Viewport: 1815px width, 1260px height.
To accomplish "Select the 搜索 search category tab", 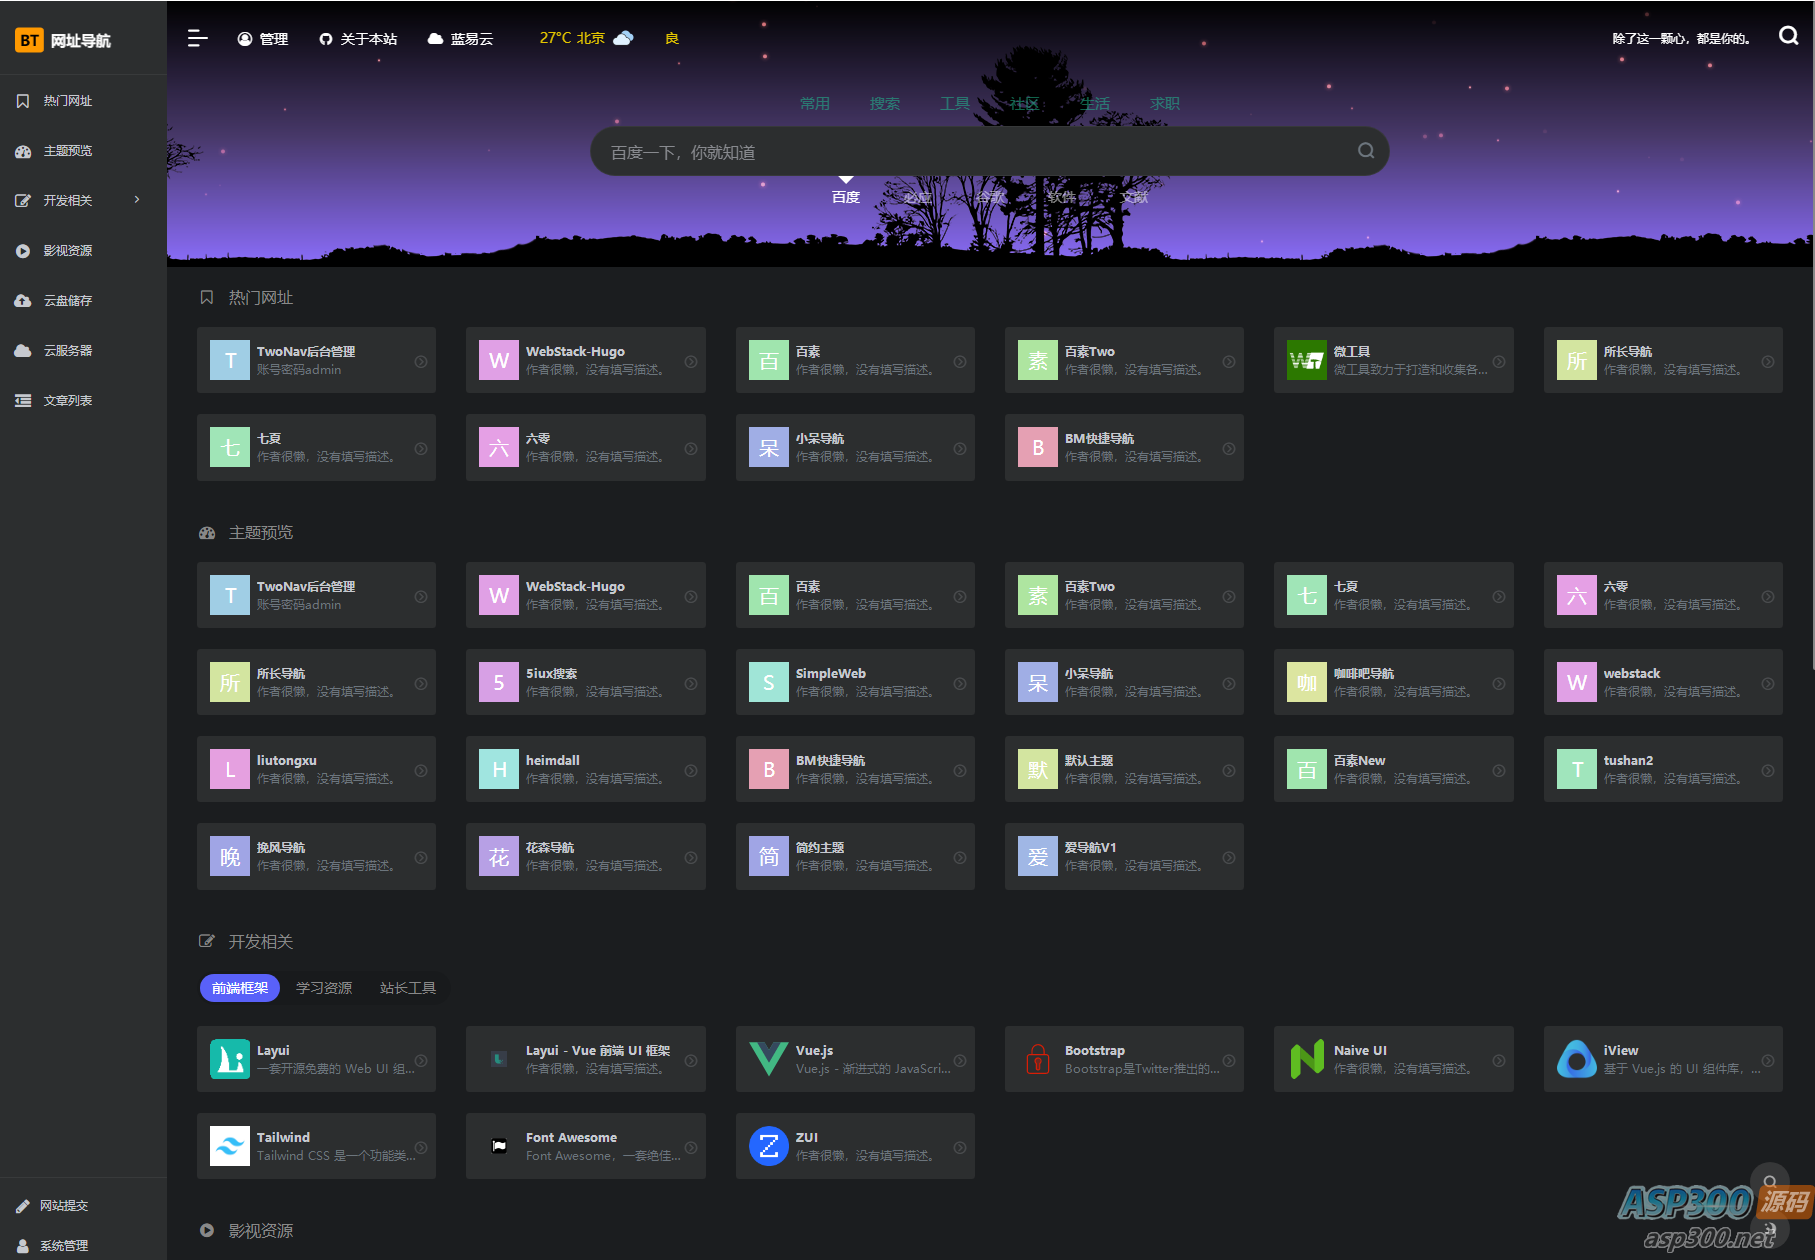I will 885,103.
